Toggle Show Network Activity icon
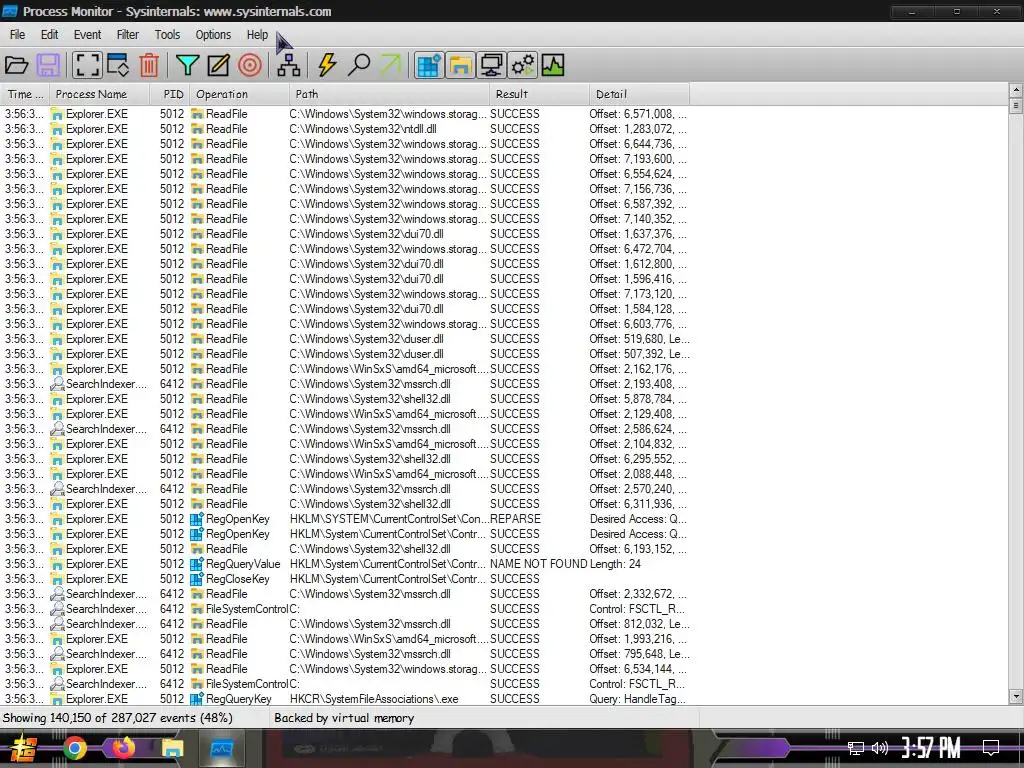The height and width of the screenshot is (768, 1024). tap(491, 65)
